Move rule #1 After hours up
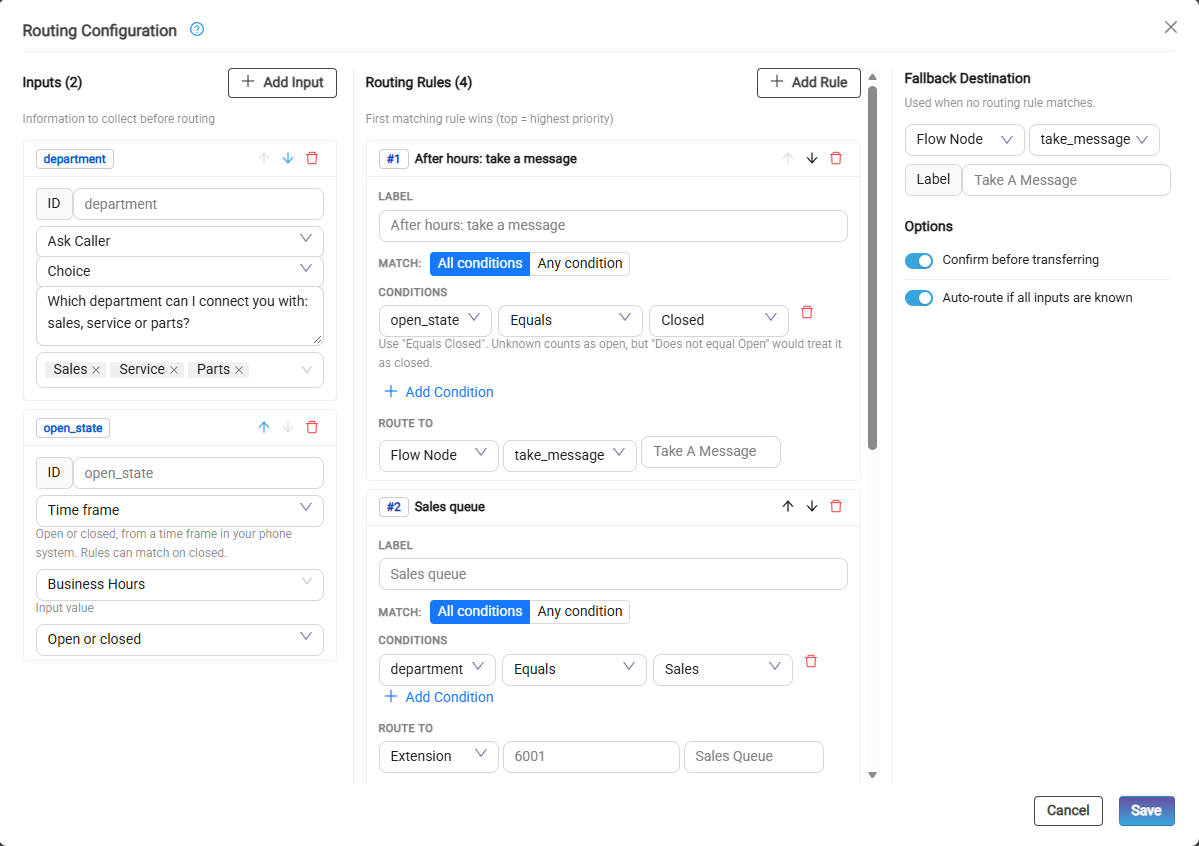Viewport: 1199px width, 846px height. coord(788,158)
